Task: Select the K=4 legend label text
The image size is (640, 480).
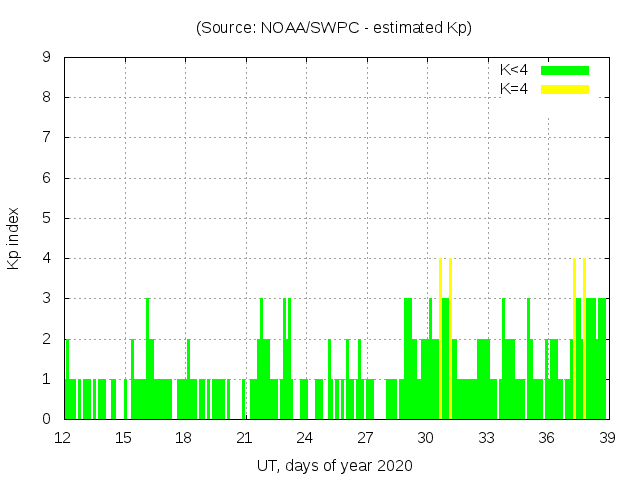Action: click(x=514, y=89)
